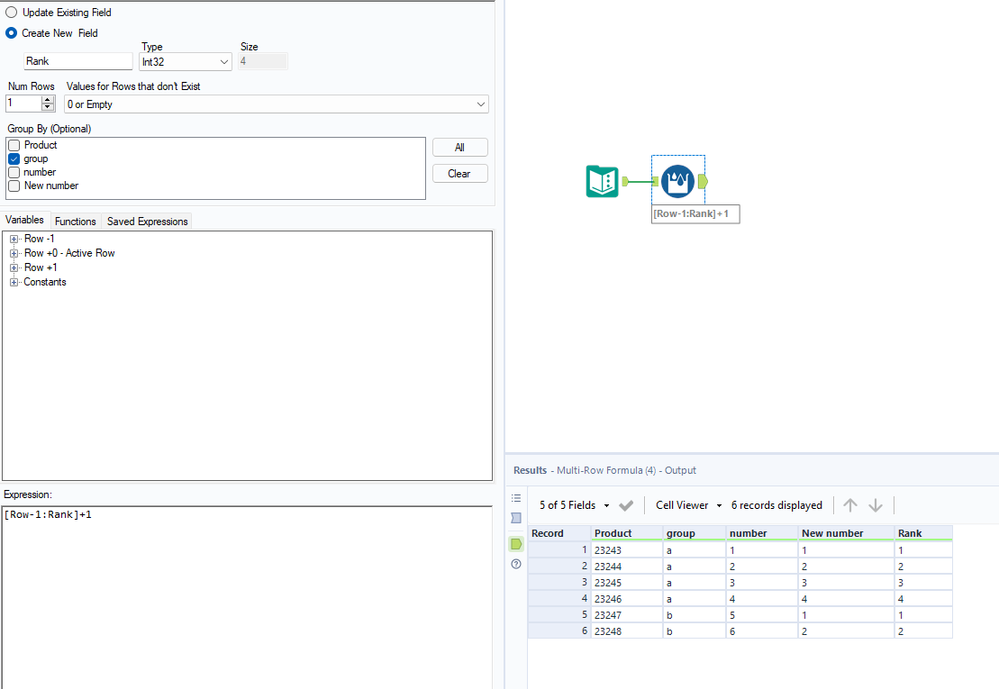Click the Record column header

(559, 533)
